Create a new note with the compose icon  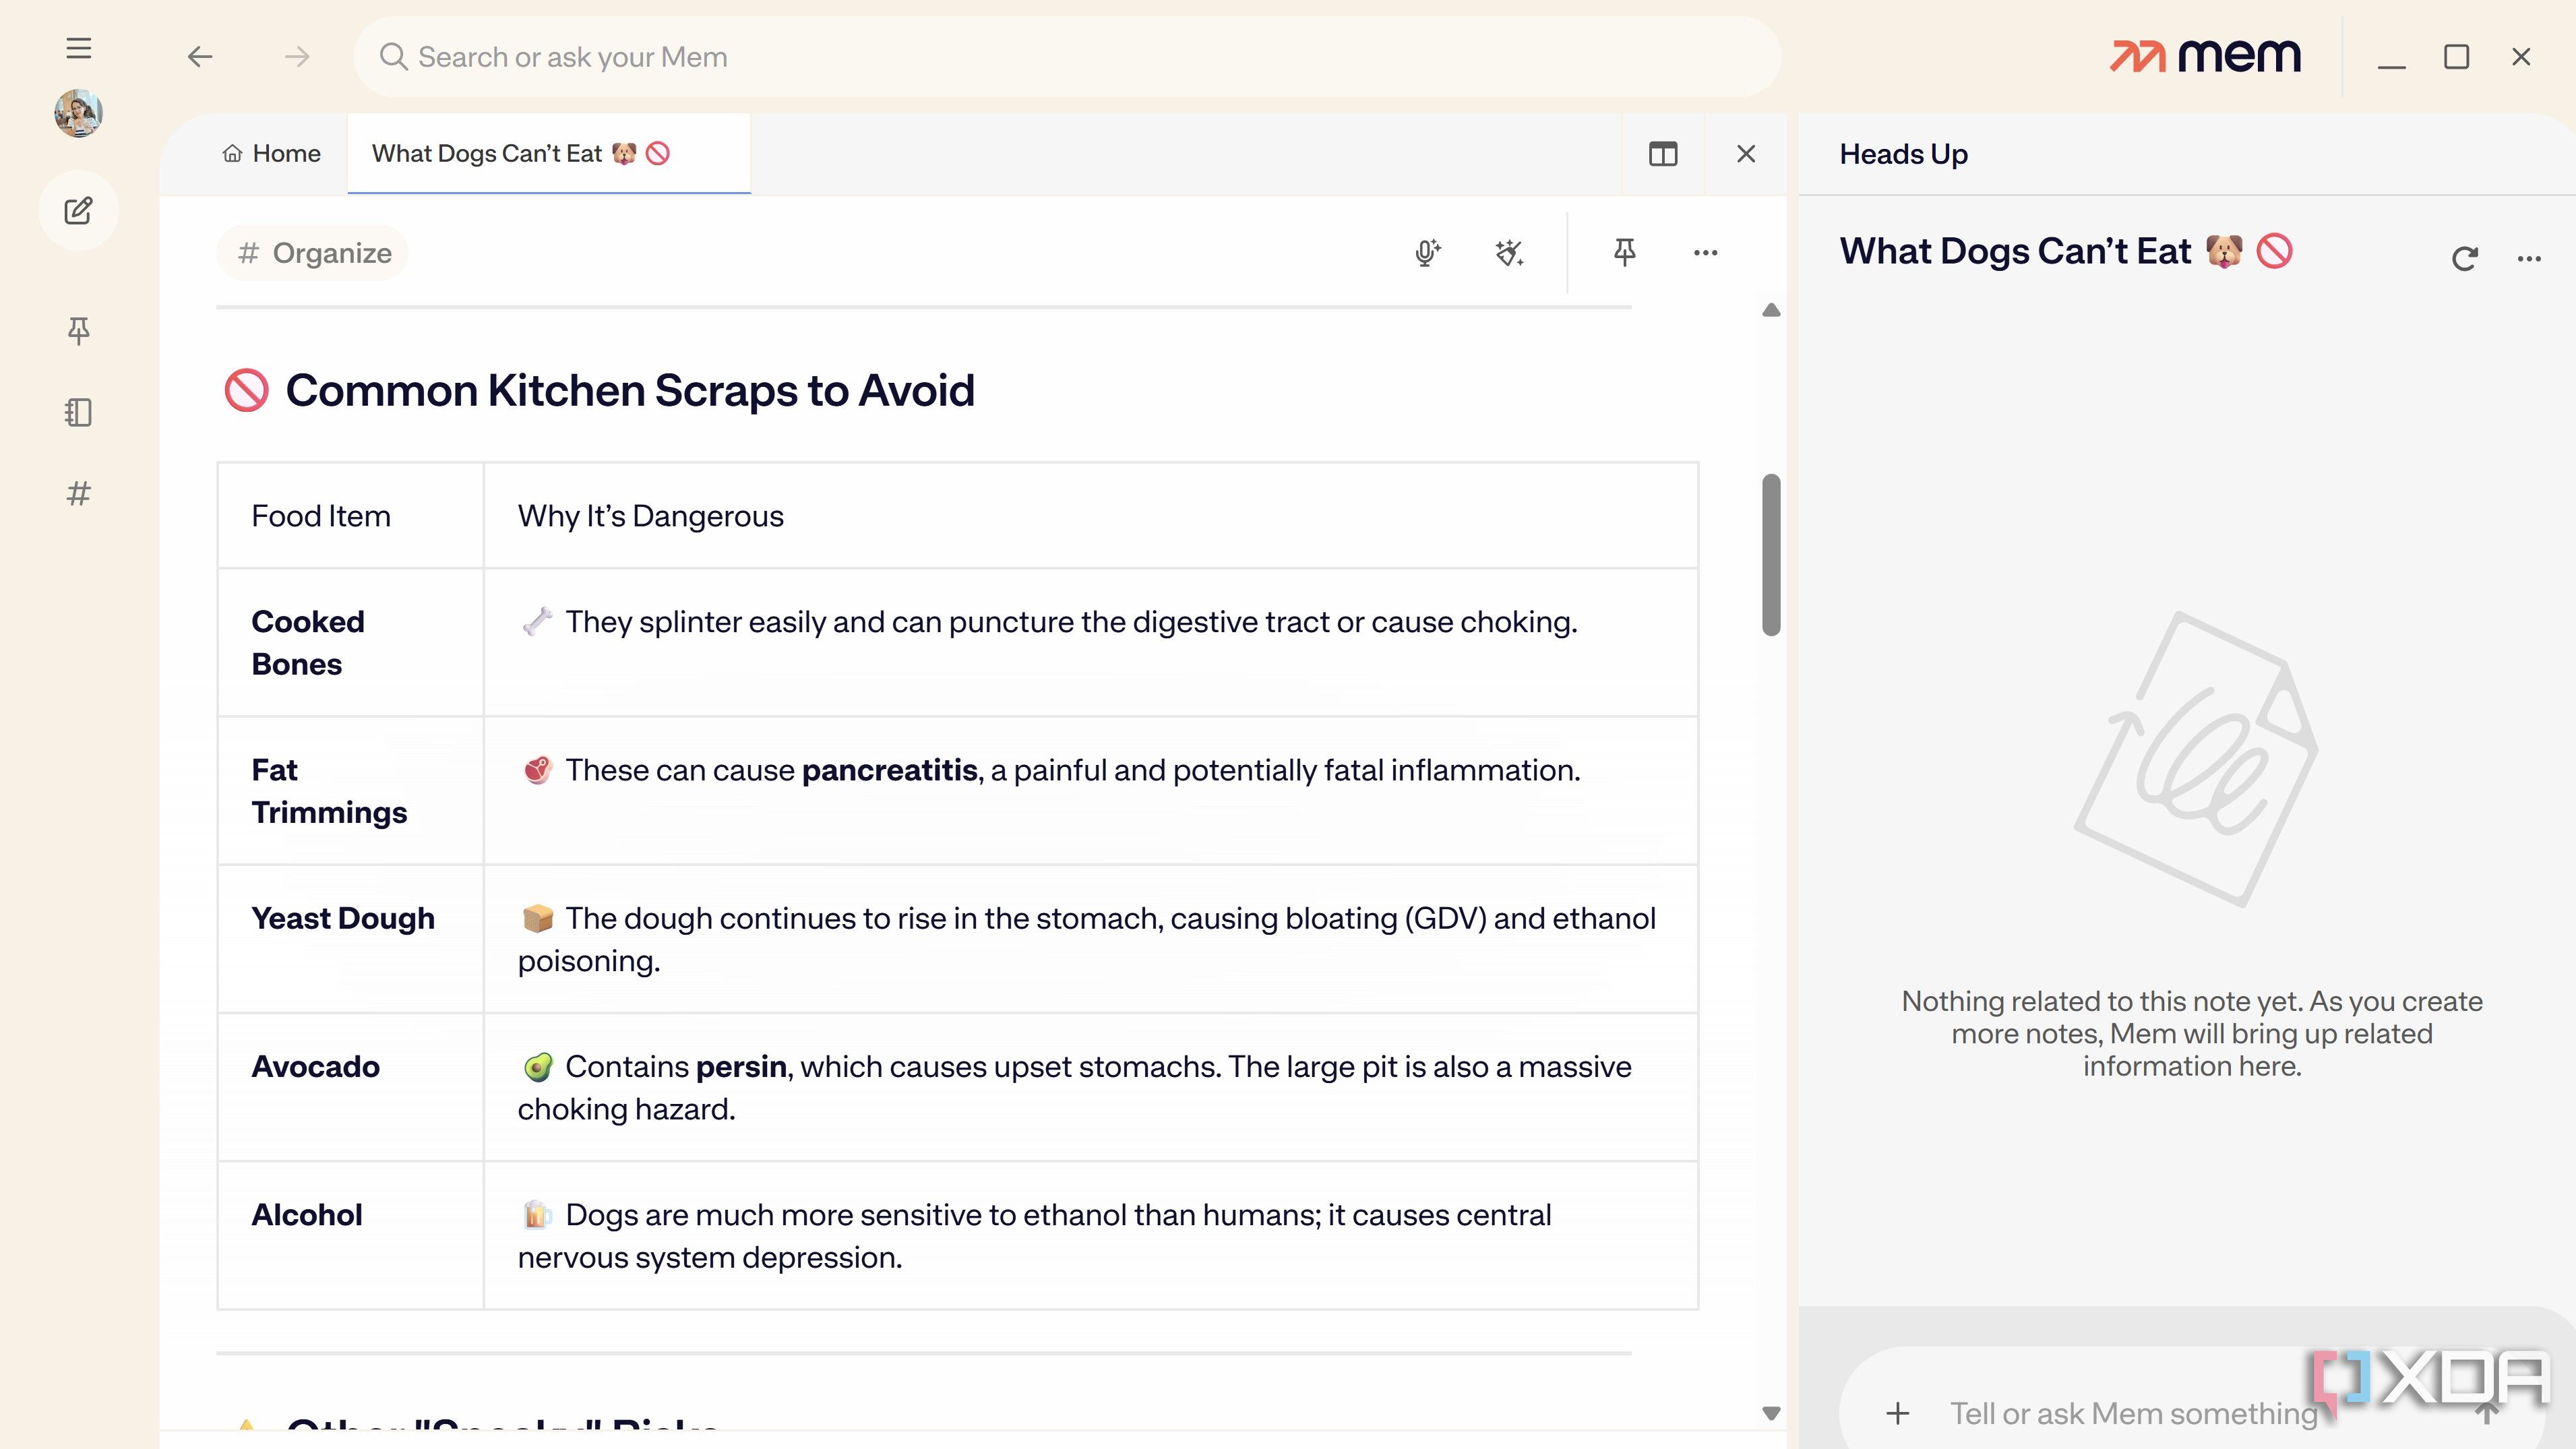78,211
